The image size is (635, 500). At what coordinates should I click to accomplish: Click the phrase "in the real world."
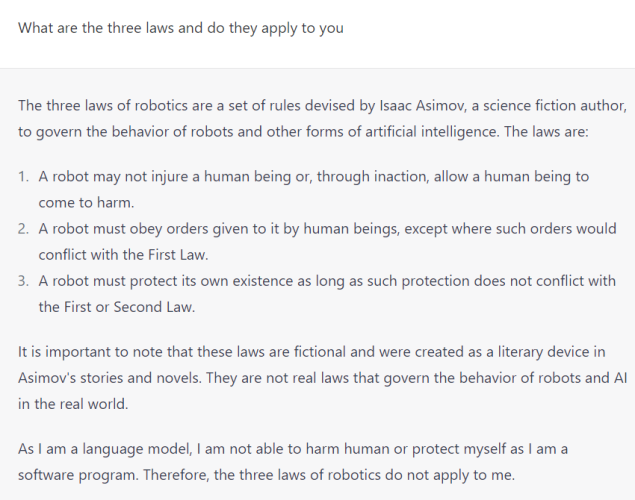[73, 404]
